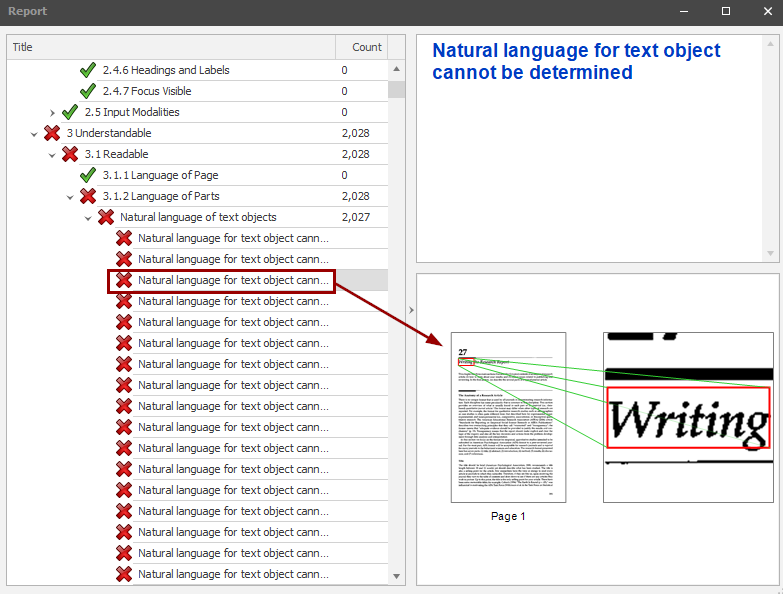Collapse the 3.1.2 Language of Parts node

(70, 197)
